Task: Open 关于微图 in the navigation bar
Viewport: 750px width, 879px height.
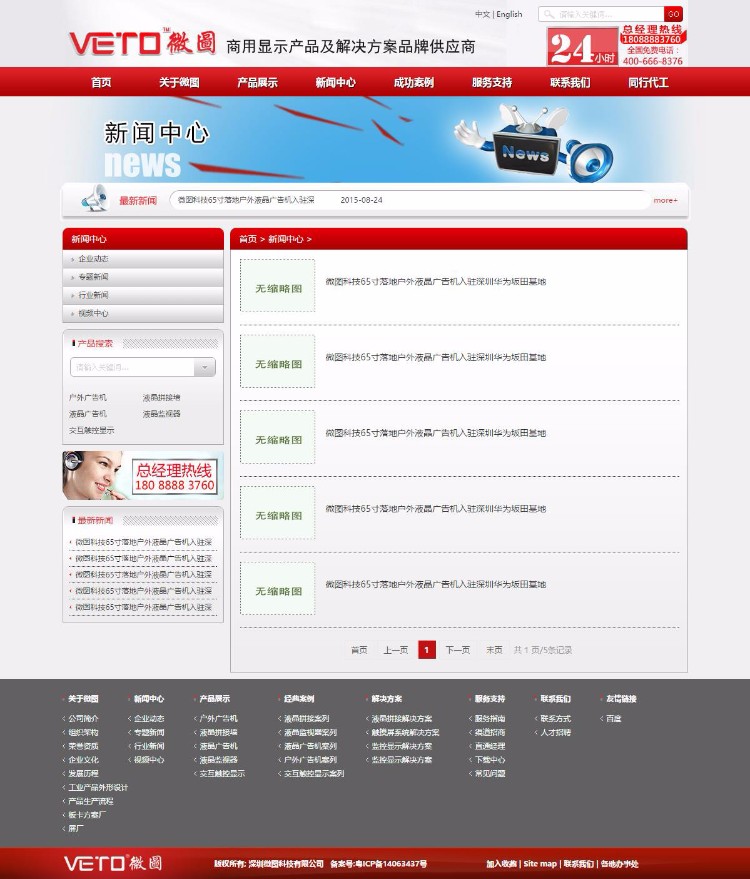Action: (x=179, y=82)
